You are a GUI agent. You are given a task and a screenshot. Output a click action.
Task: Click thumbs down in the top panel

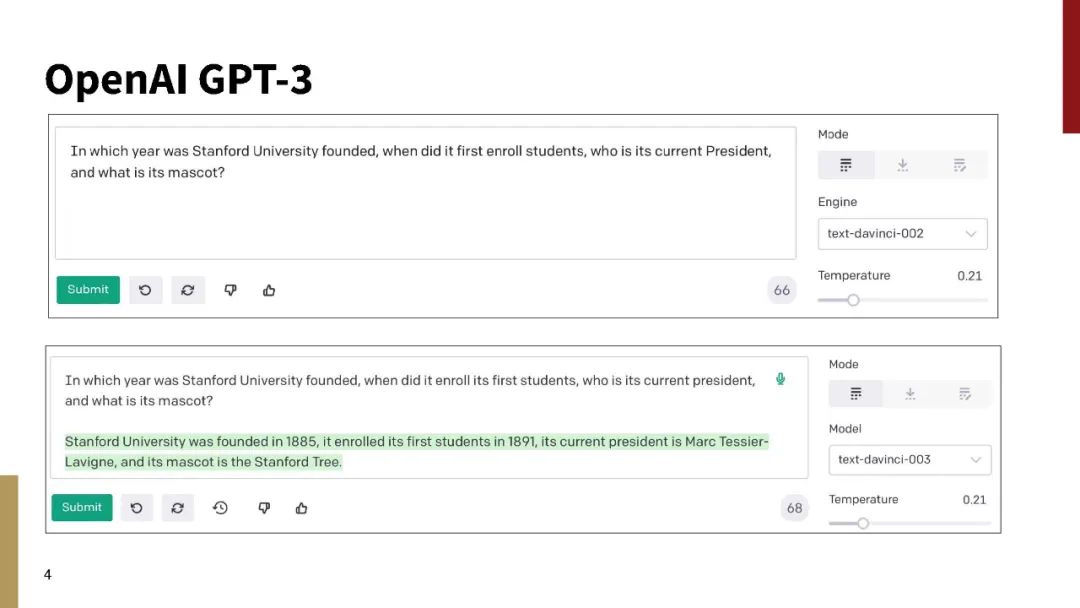(230, 290)
